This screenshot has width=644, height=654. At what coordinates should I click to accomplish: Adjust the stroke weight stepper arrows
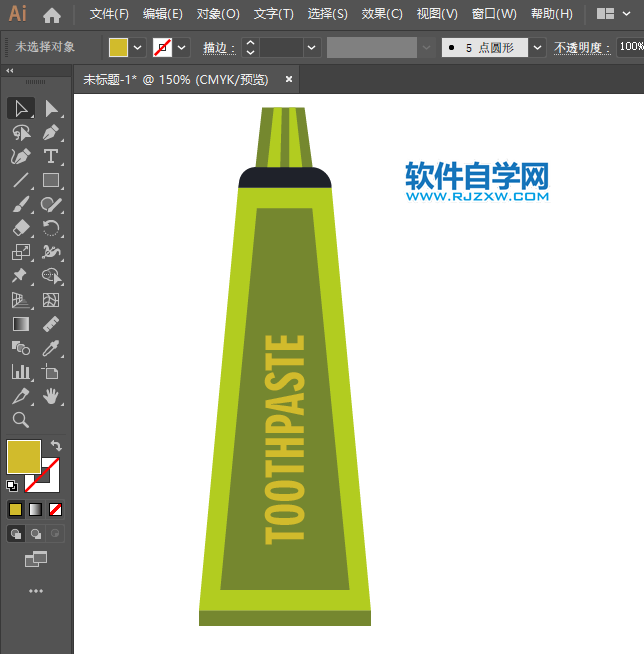tap(250, 48)
